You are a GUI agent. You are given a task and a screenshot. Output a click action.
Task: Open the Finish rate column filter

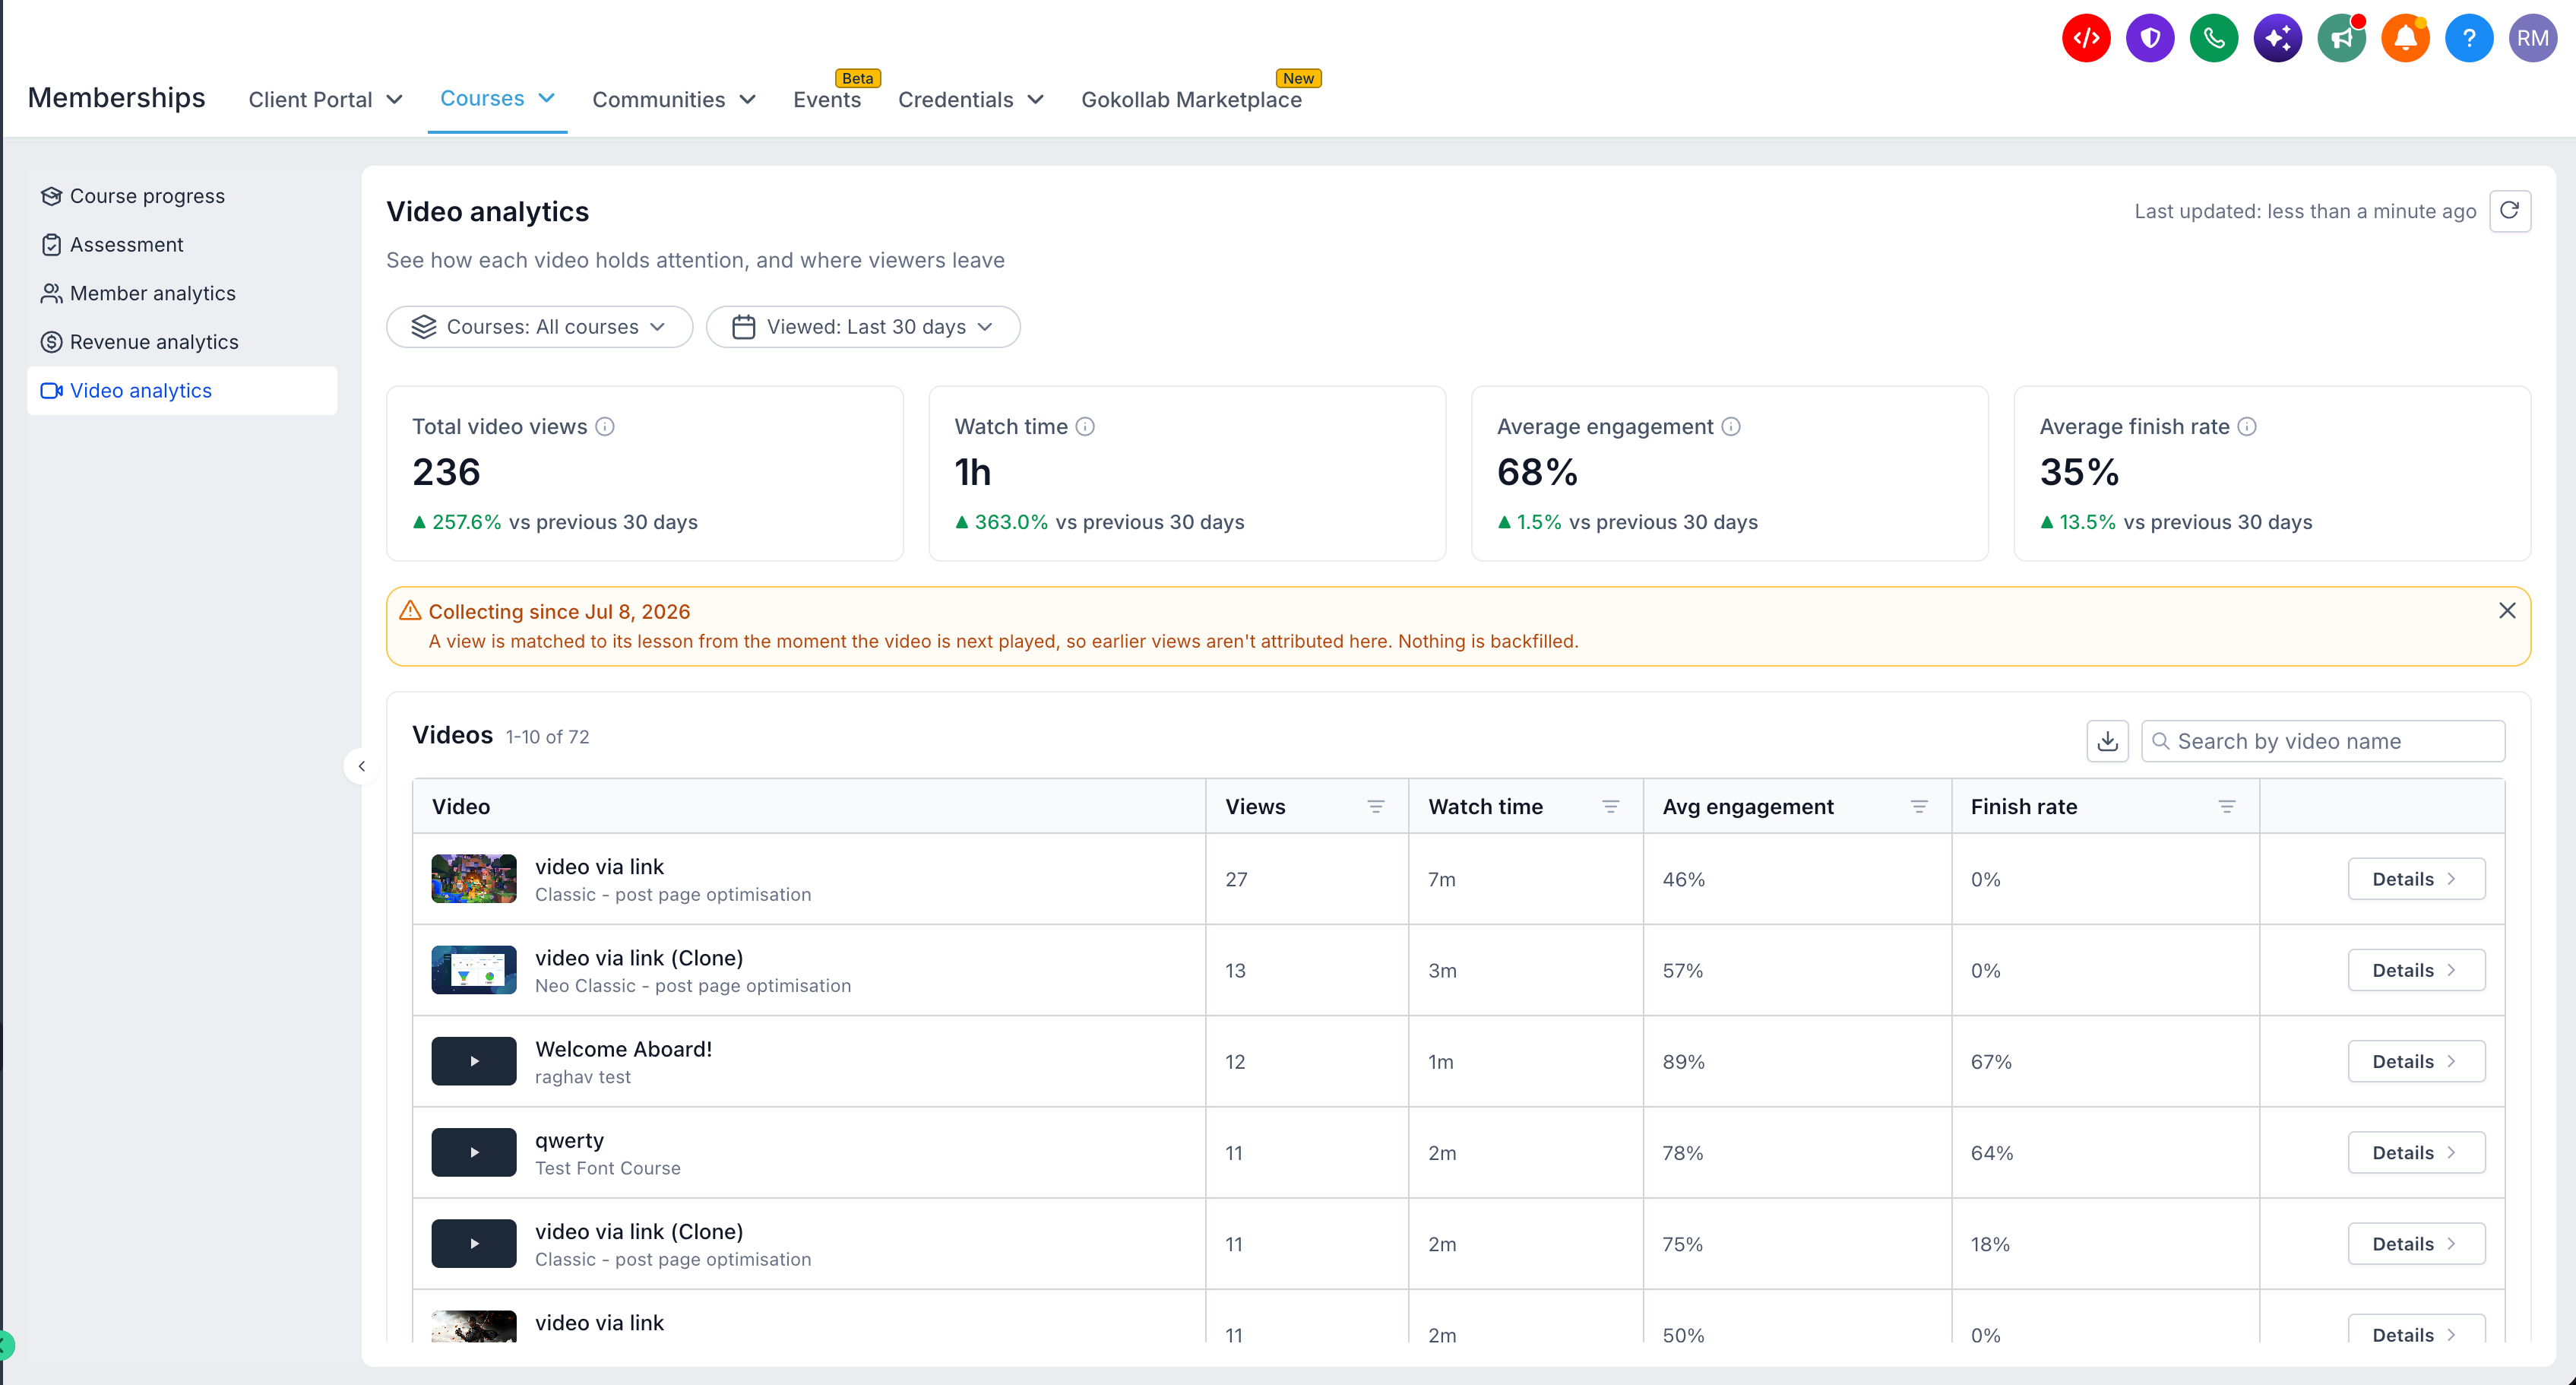2227,807
